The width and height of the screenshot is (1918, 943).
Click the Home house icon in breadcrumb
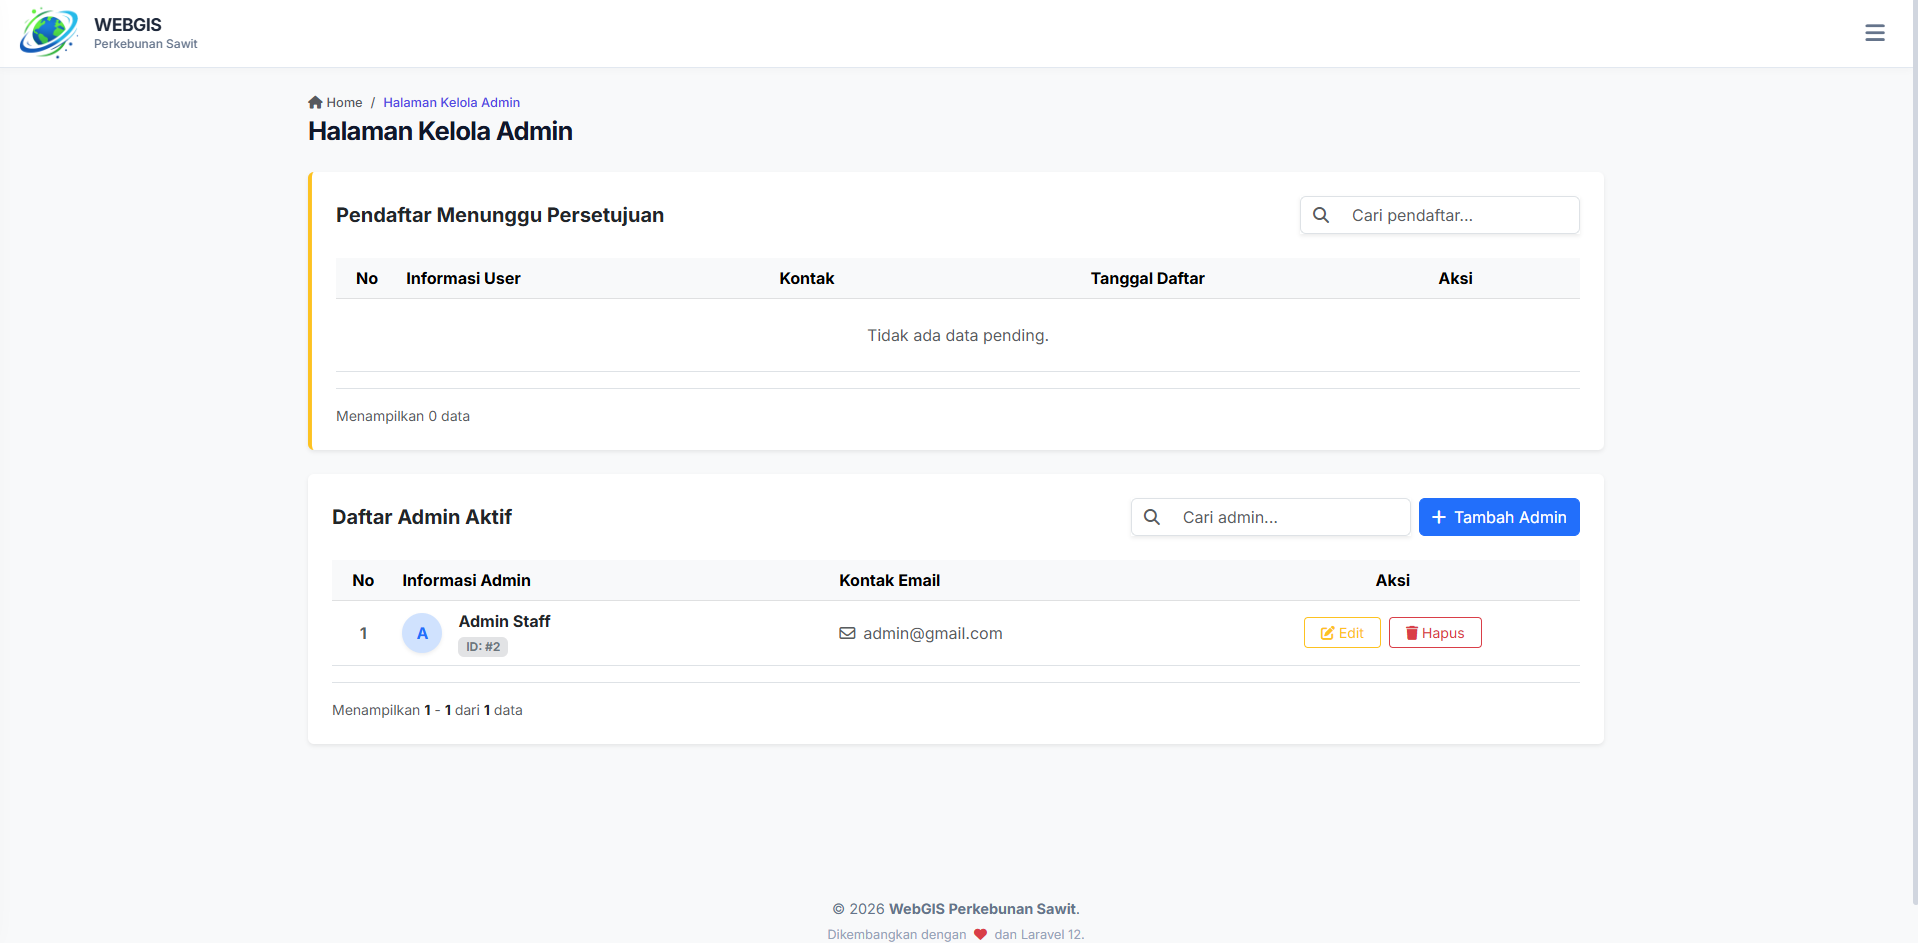pyautogui.click(x=315, y=102)
